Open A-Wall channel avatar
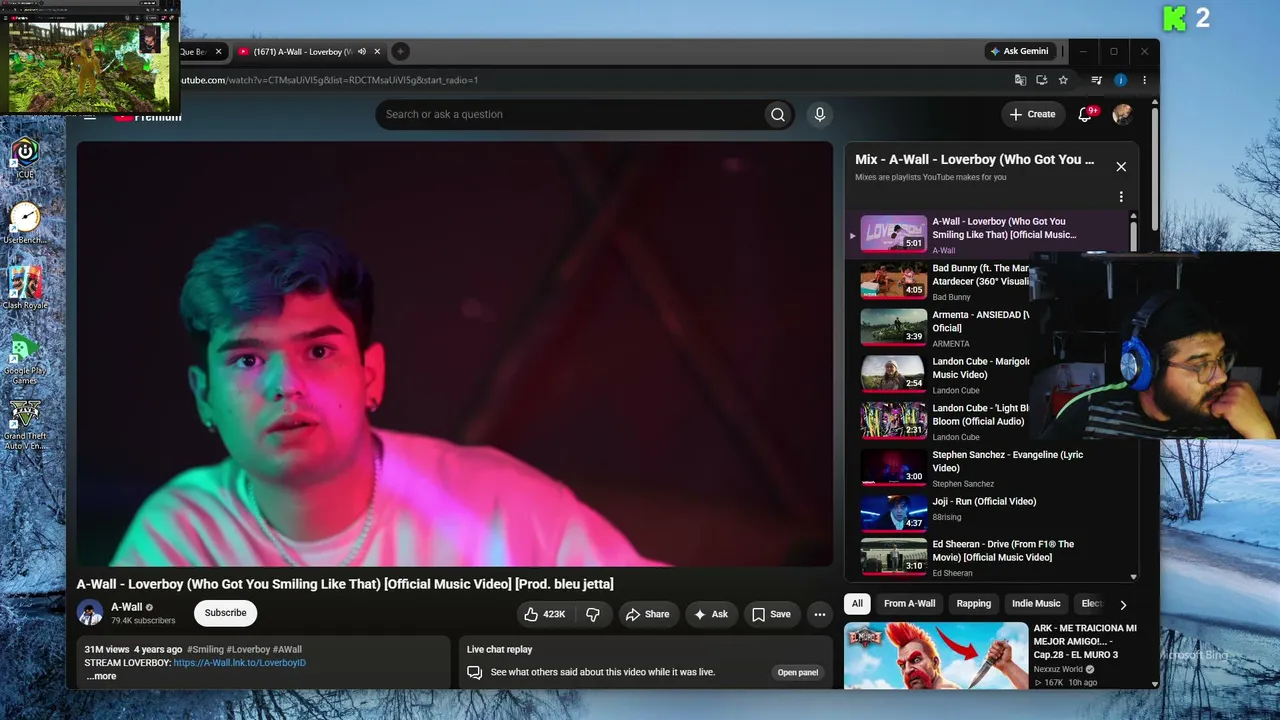Viewport: 1280px width, 720px height. [90, 613]
